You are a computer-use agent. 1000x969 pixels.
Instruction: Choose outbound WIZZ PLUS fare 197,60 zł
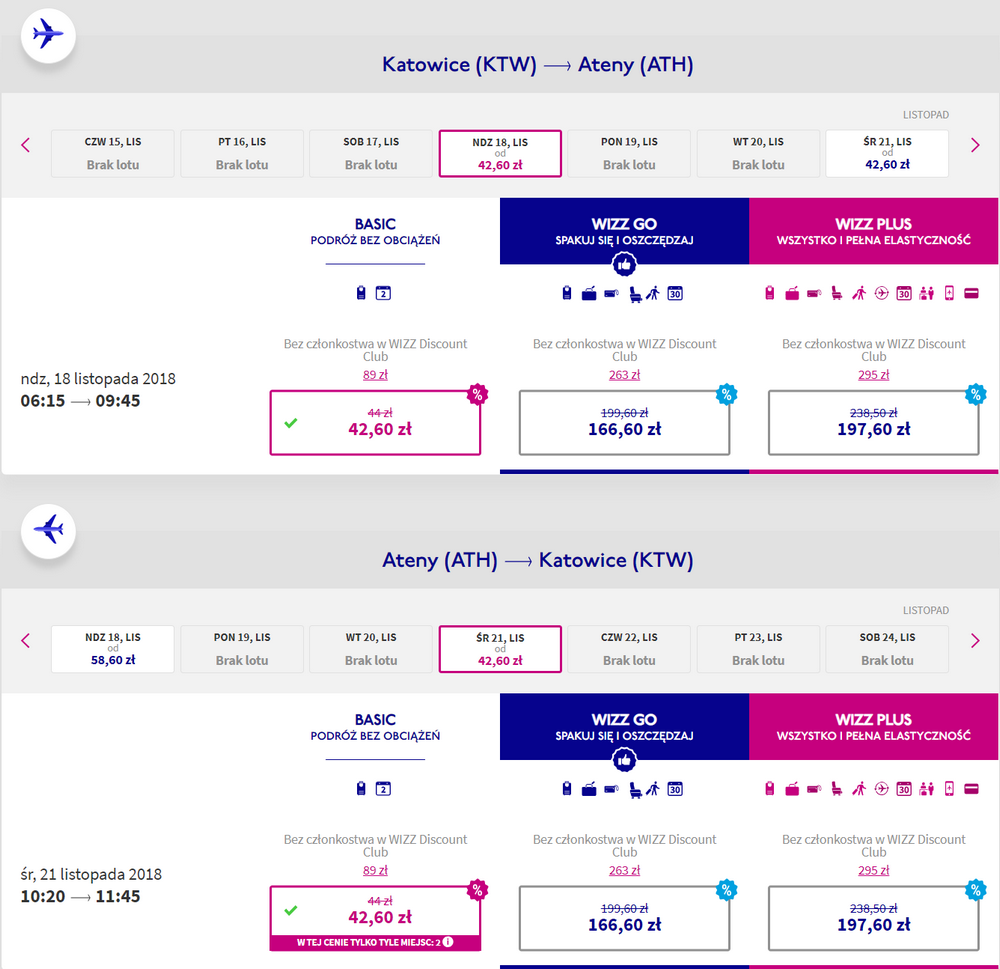point(874,422)
